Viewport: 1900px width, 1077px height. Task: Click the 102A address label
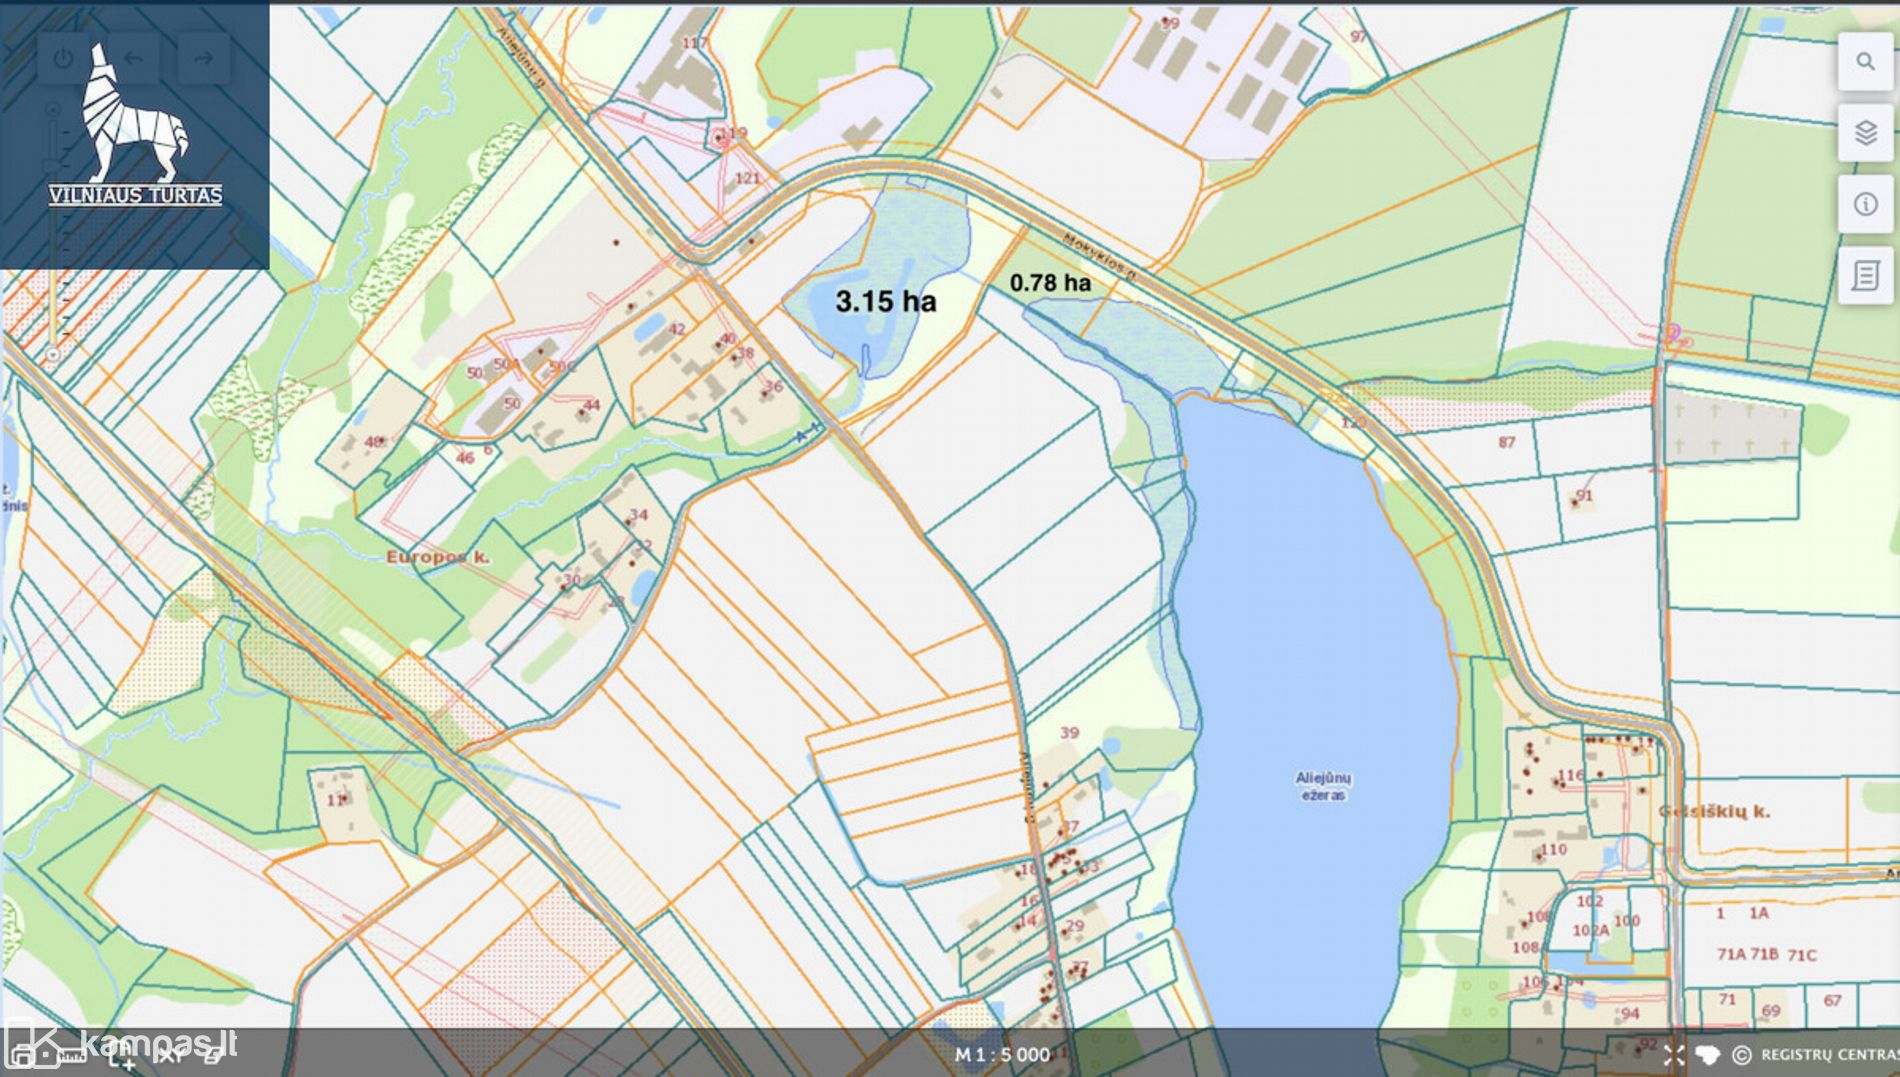(x=1591, y=931)
